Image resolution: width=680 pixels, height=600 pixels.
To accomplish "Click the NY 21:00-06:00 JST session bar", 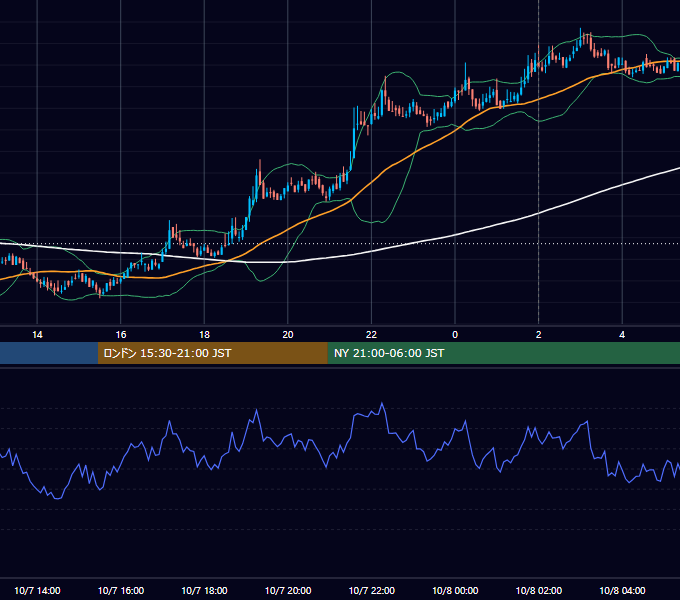I will pos(503,353).
